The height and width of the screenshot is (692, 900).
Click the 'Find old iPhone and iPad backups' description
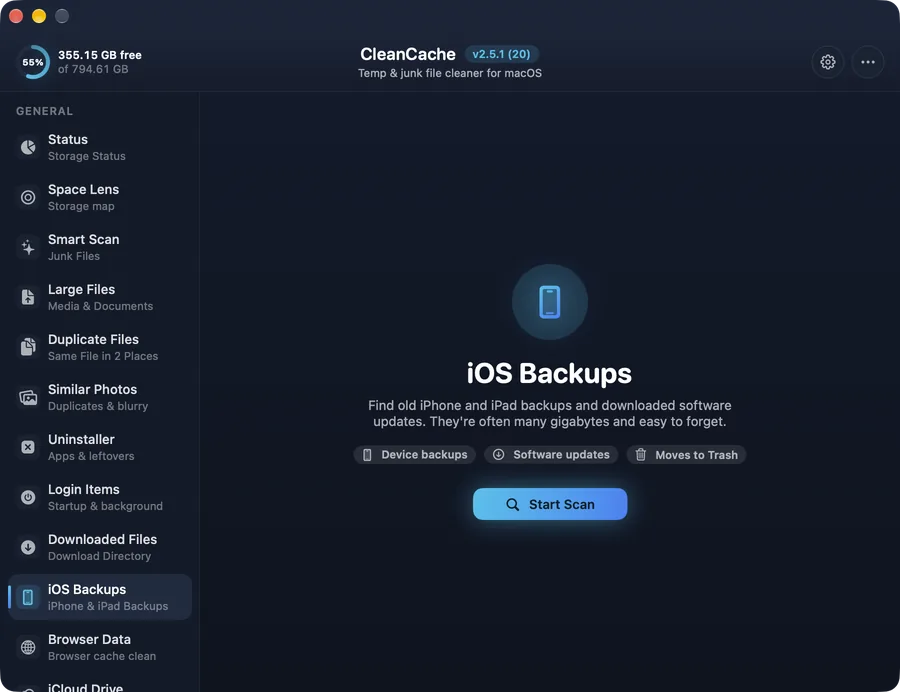550,413
